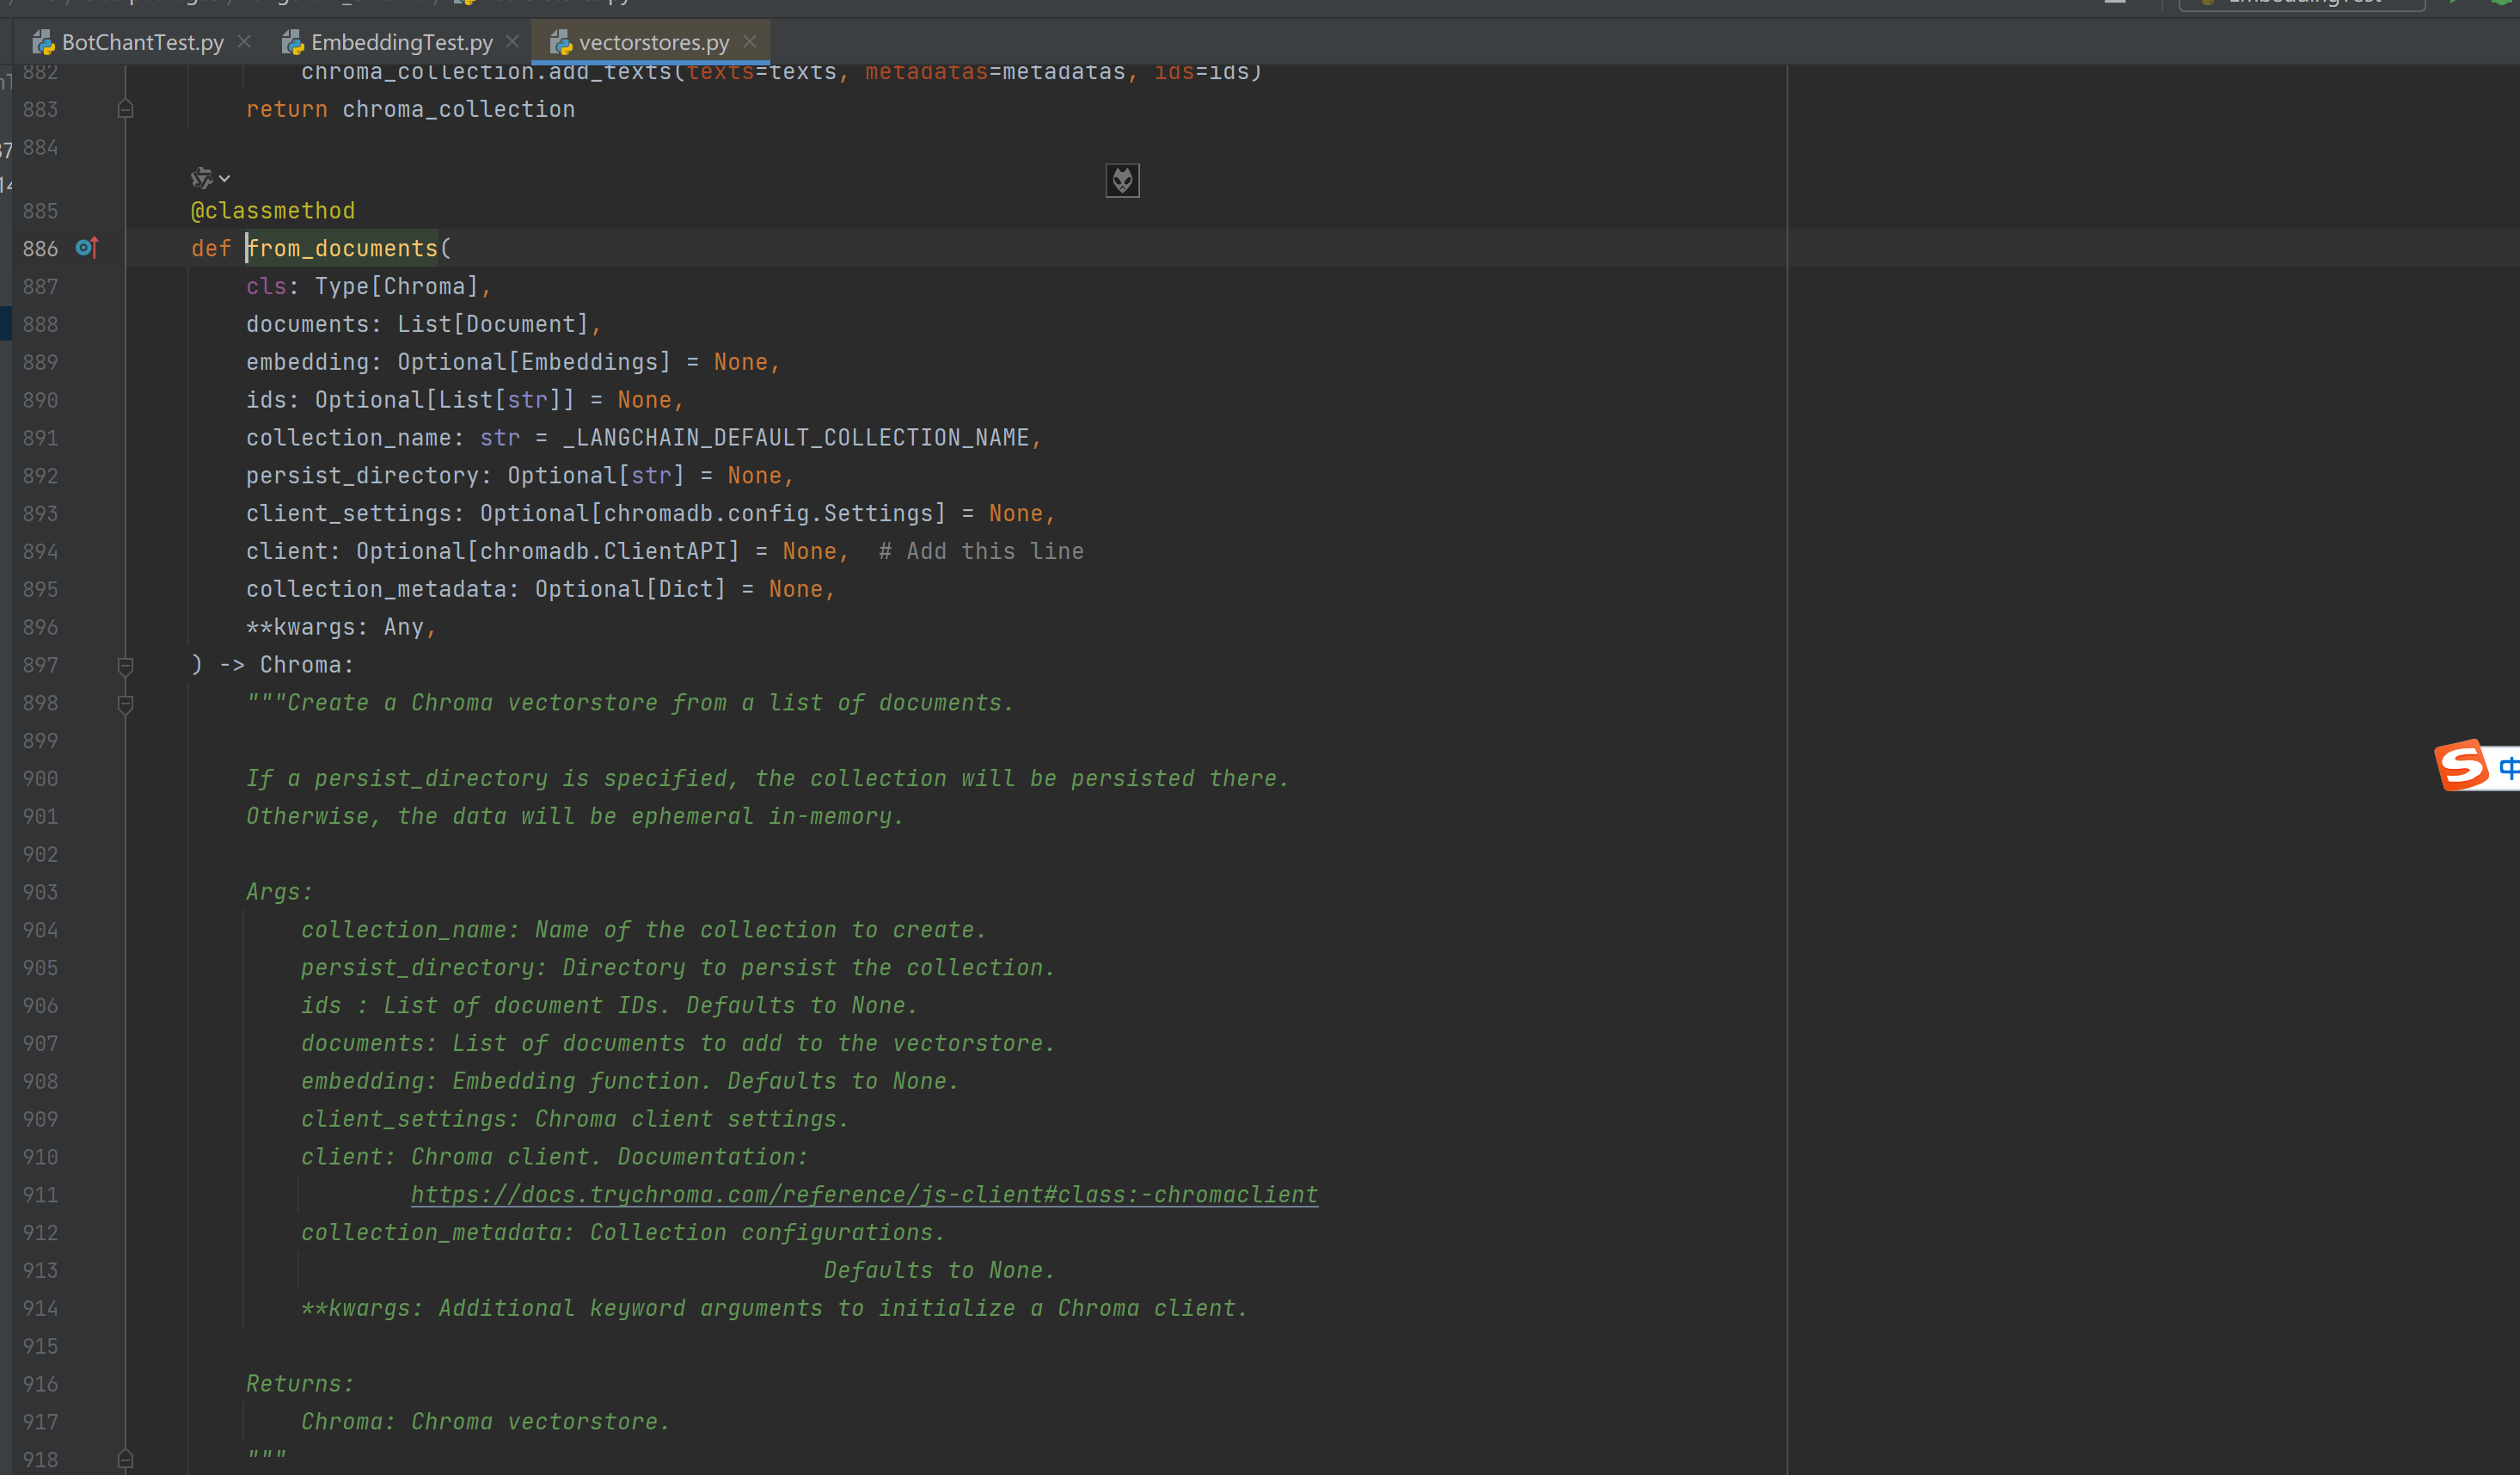Viewport: 2520px width, 1475px height.
Task: Place cursor on from_documents method name
Action: pos(343,248)
